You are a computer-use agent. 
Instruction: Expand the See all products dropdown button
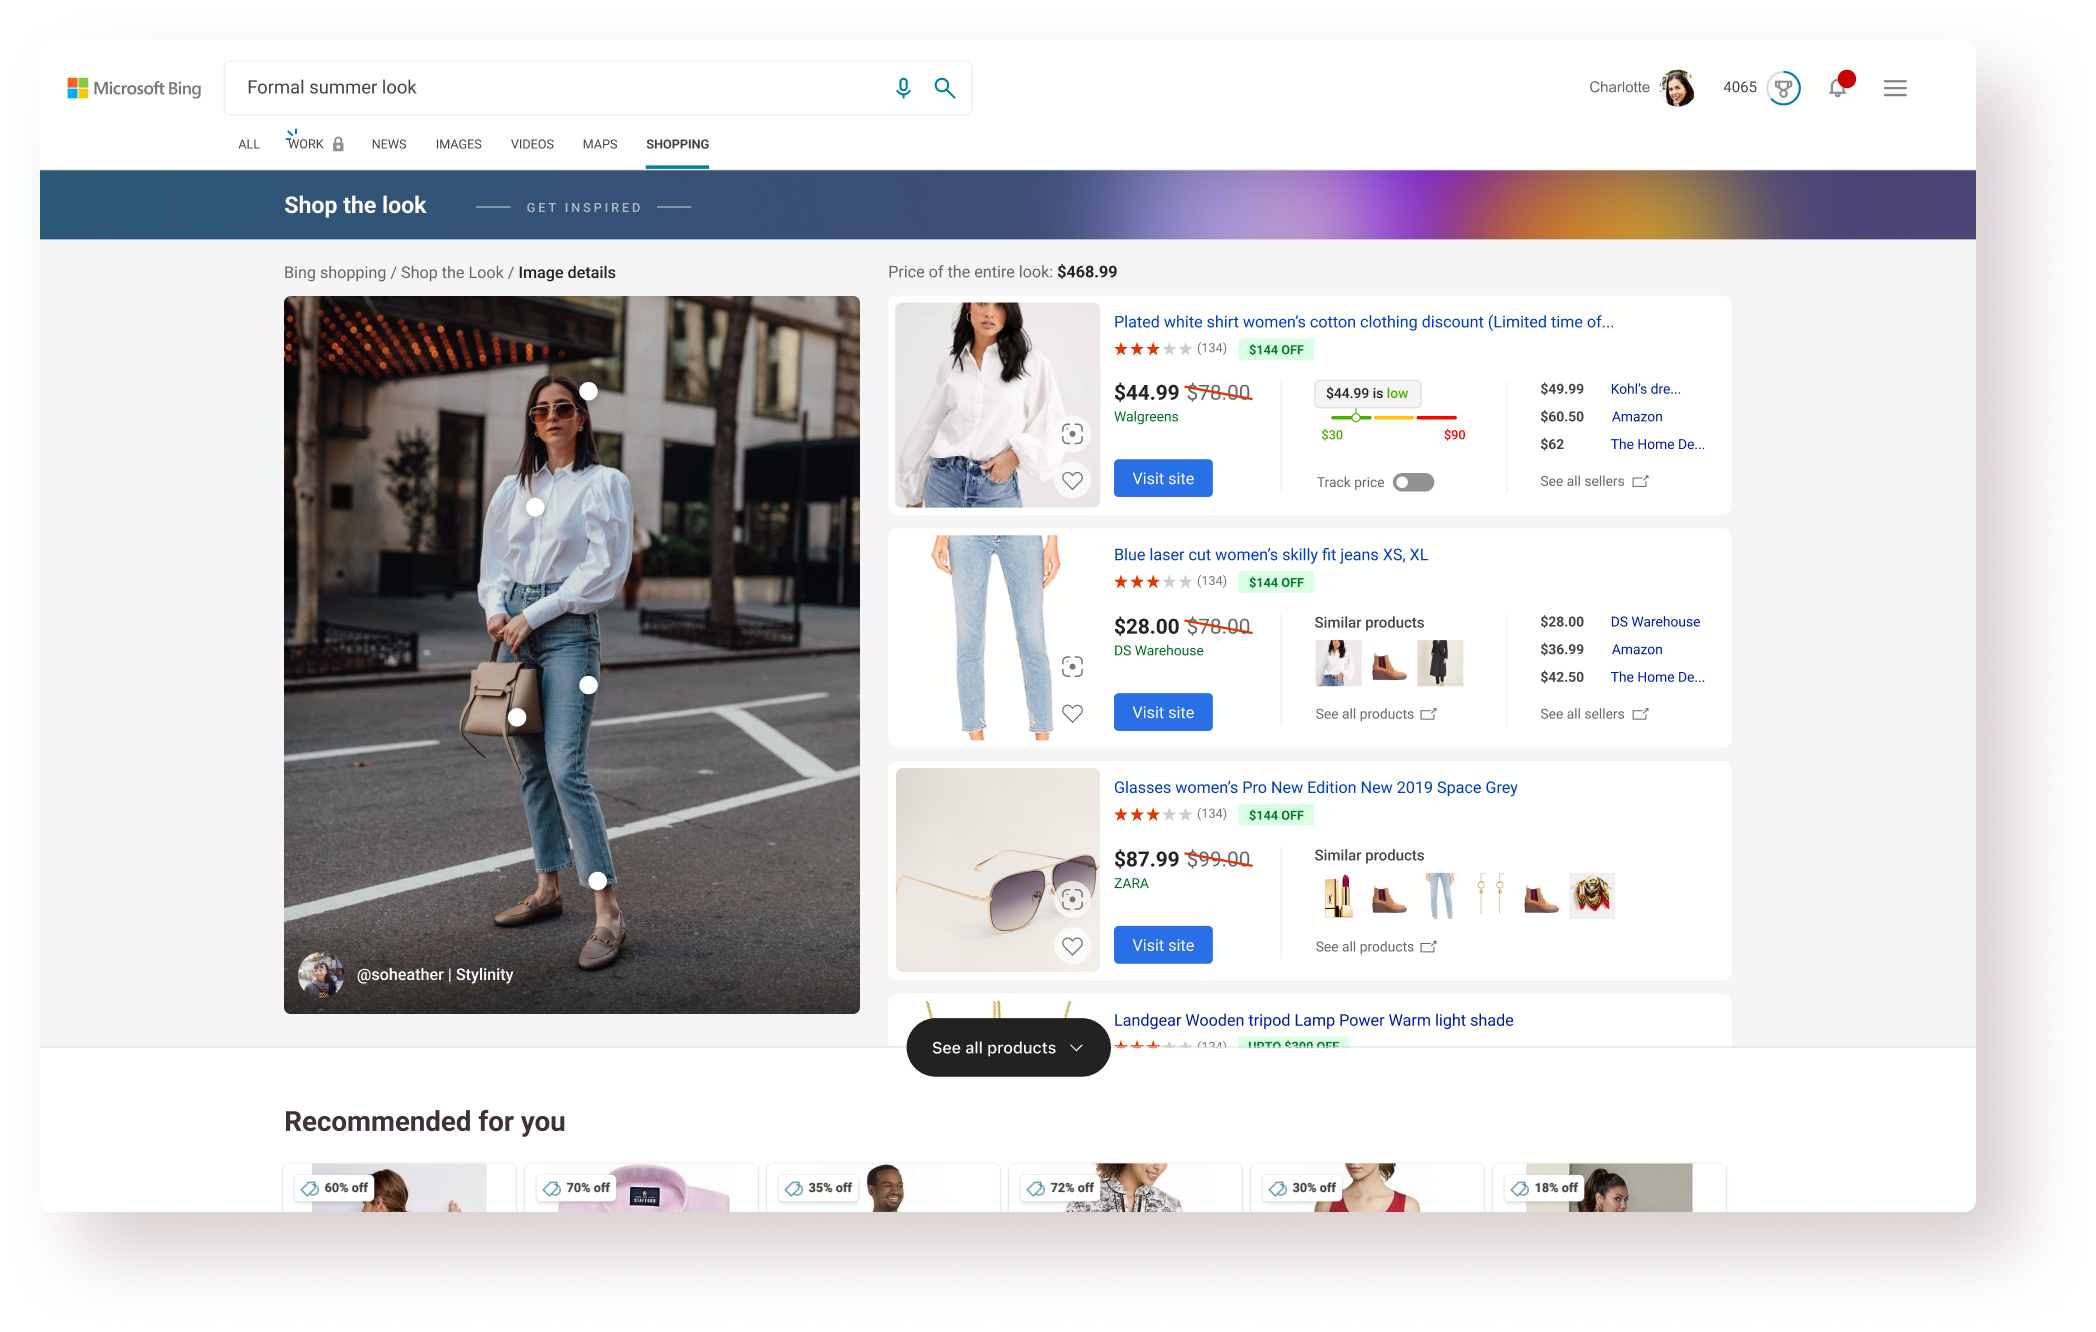pos(1007,1048)
